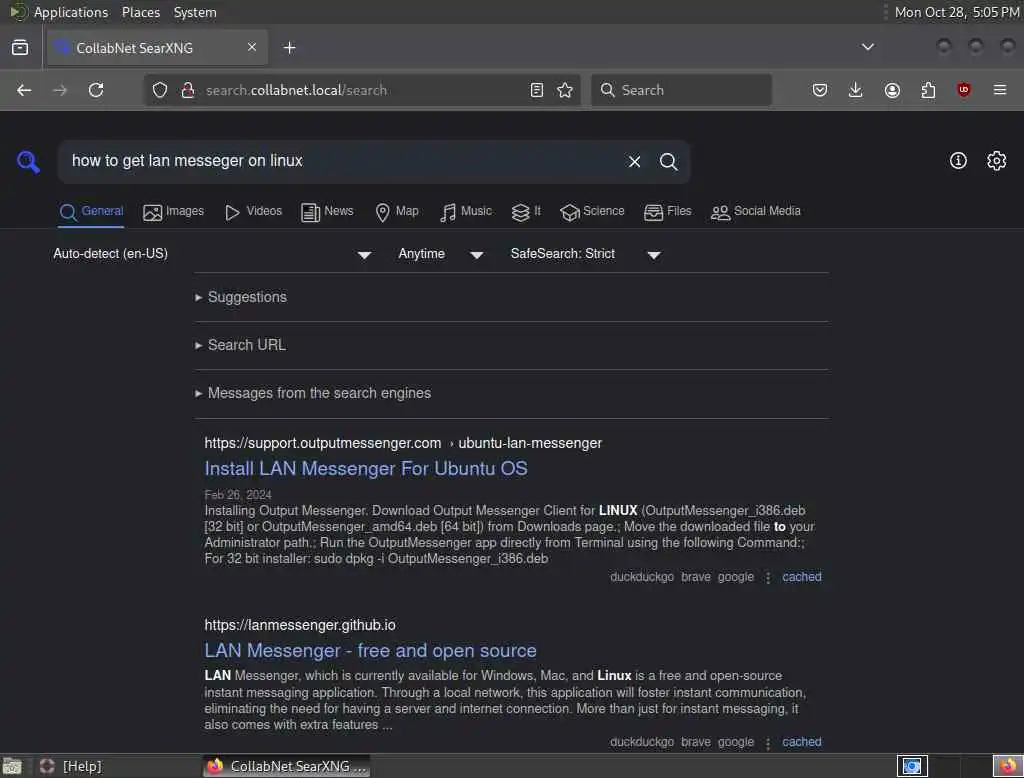Select CollabNet SearXNG taskbar window button
The image size is (1024, 778).
point(287,766)
